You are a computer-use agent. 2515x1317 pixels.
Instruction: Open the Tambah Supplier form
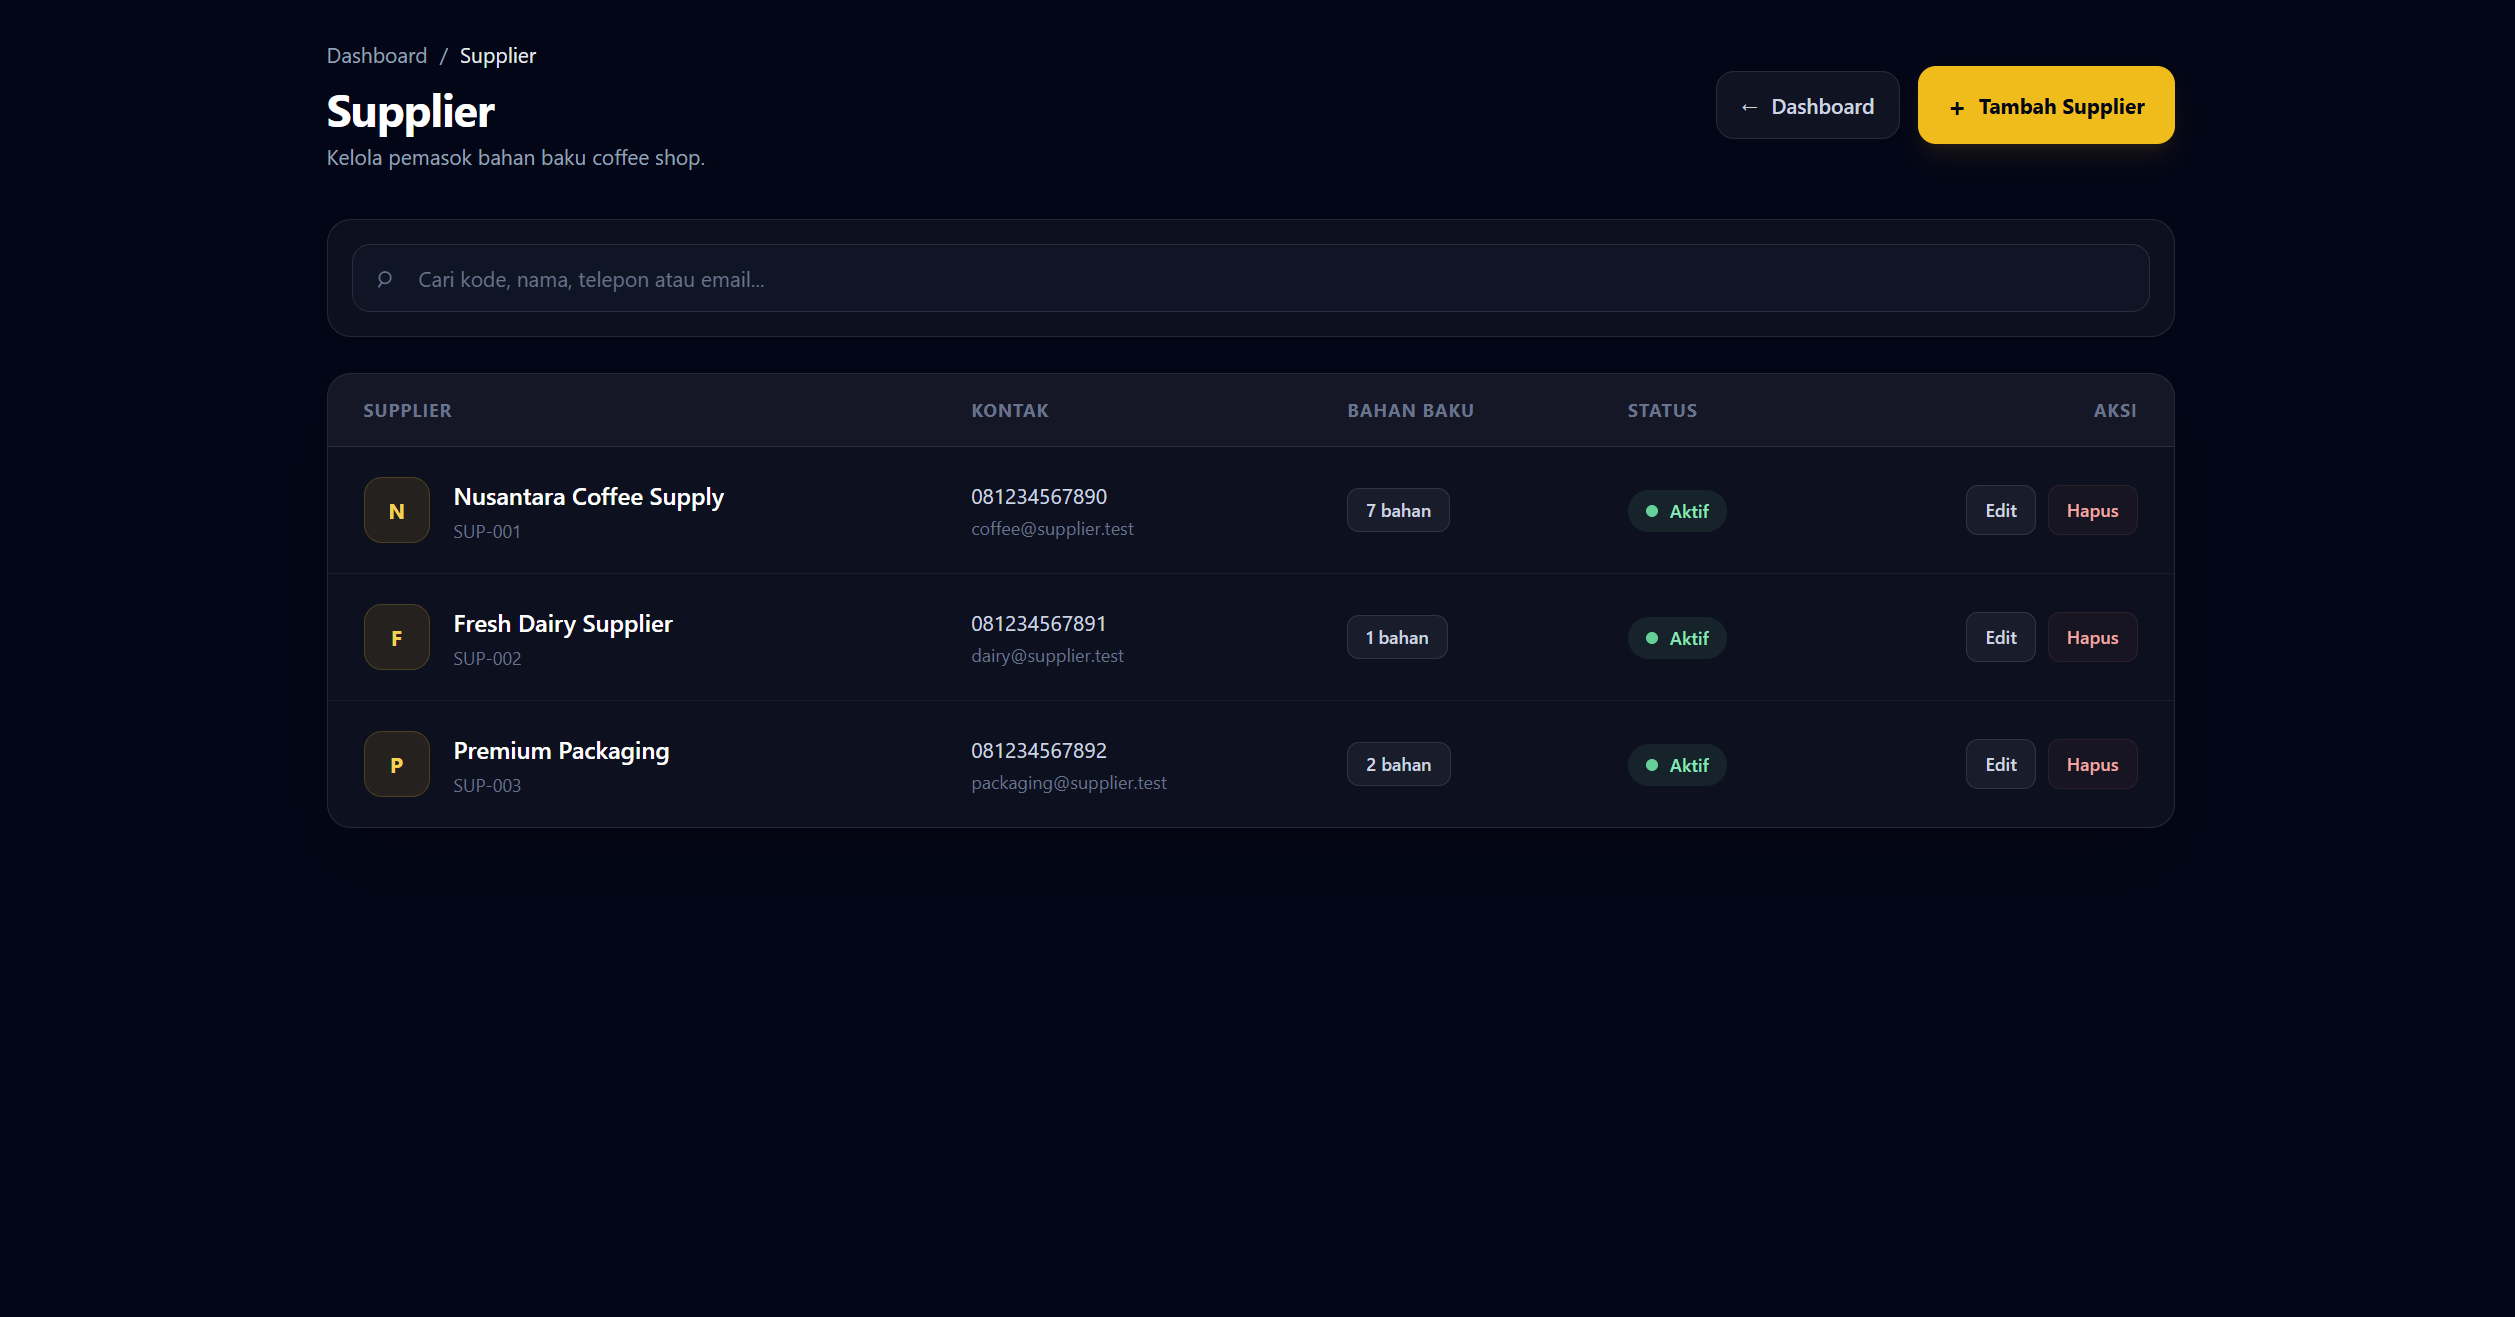[2046, 105]
